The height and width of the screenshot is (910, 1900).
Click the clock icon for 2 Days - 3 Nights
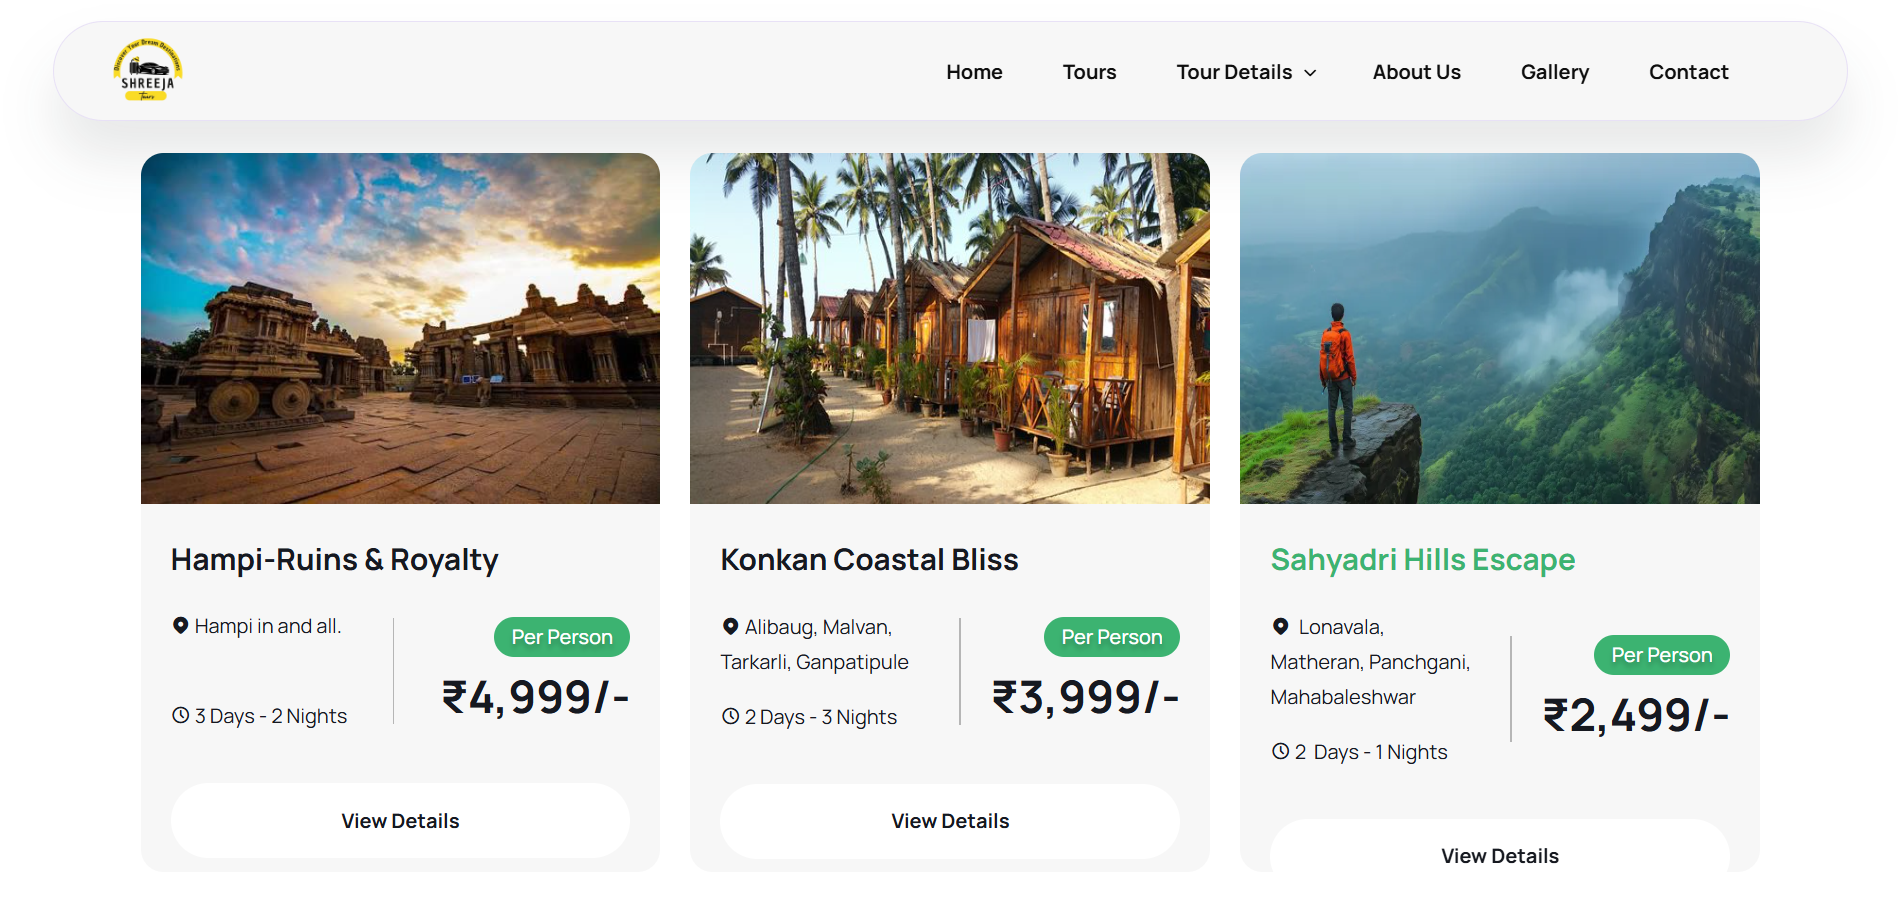point(731,717)
